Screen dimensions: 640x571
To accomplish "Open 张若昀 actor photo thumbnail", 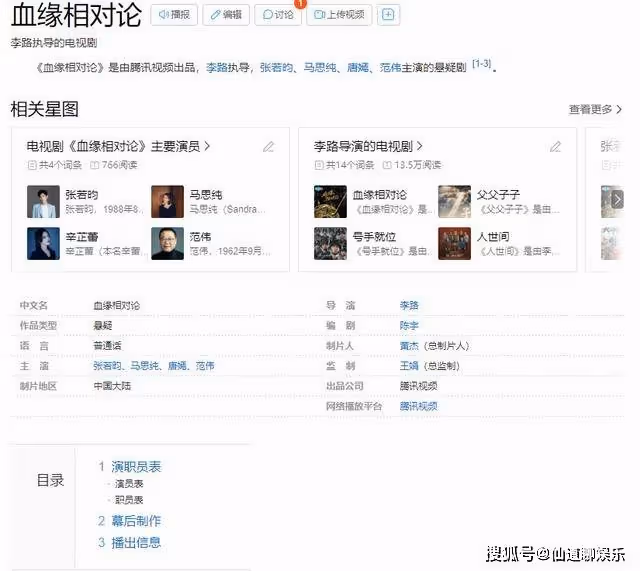I will pos(43,202).
